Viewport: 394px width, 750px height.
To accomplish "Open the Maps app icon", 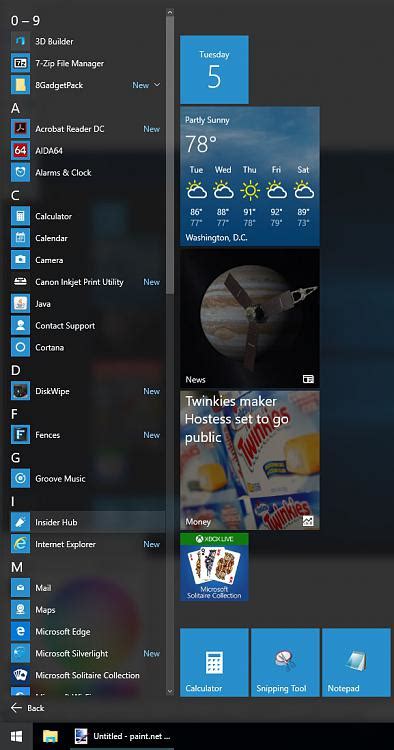I will tap(20, 610).
